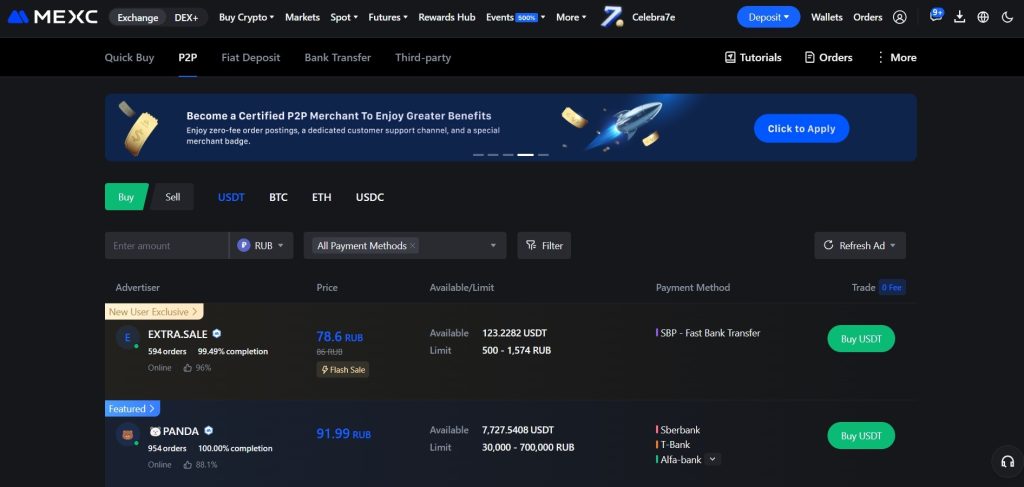Open Orders from the P2P sub-navigation
Image resolution: width=1024 pixels, height=487 pixels.
(828, 57)
